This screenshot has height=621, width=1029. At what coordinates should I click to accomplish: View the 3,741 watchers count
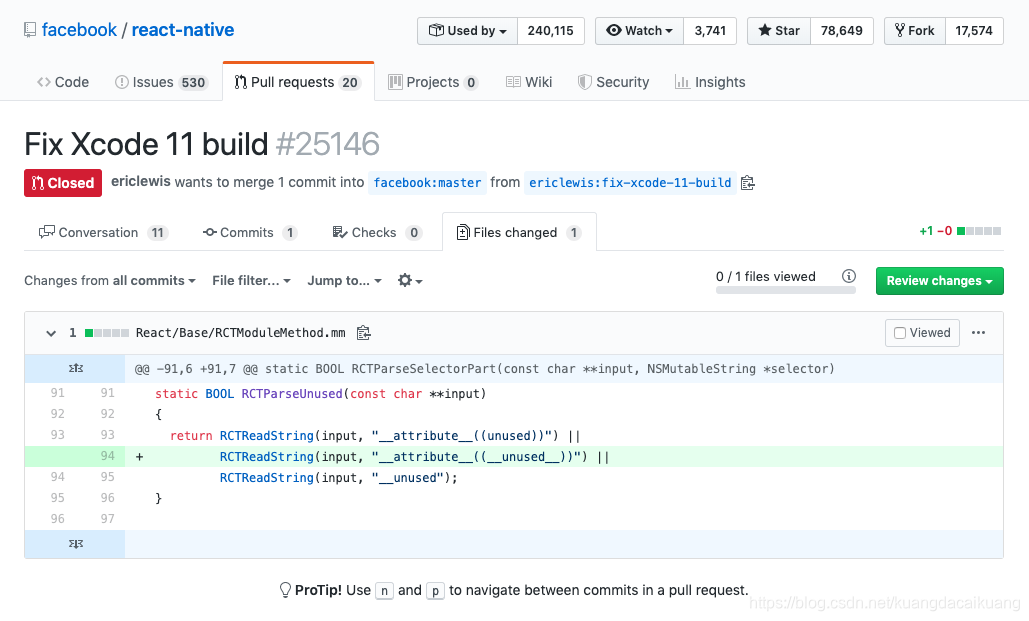(x=710, y=31)
